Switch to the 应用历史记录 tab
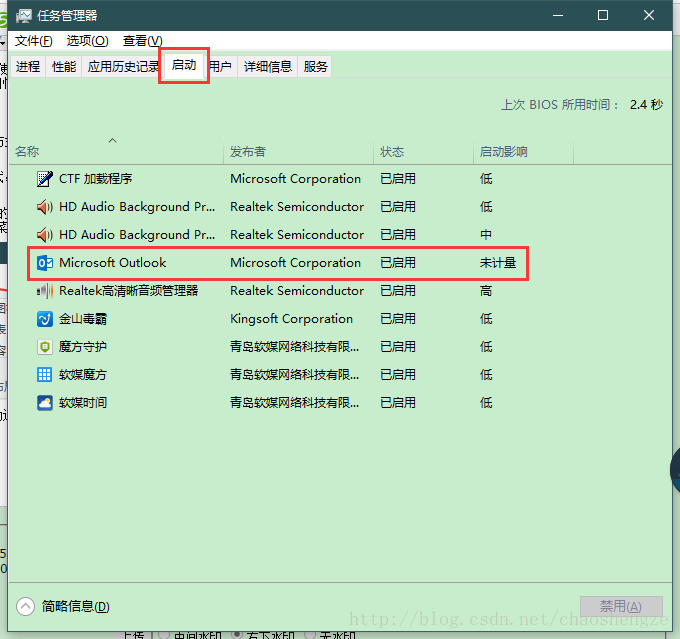The width and height of the screenshot is (680, 639). (122, 66)
